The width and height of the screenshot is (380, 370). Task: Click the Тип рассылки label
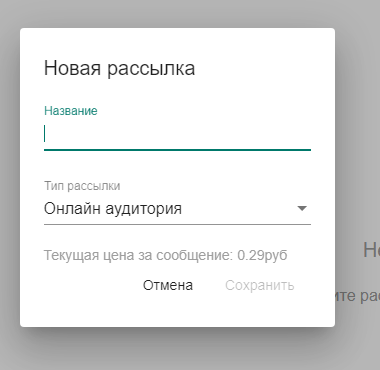82,186
